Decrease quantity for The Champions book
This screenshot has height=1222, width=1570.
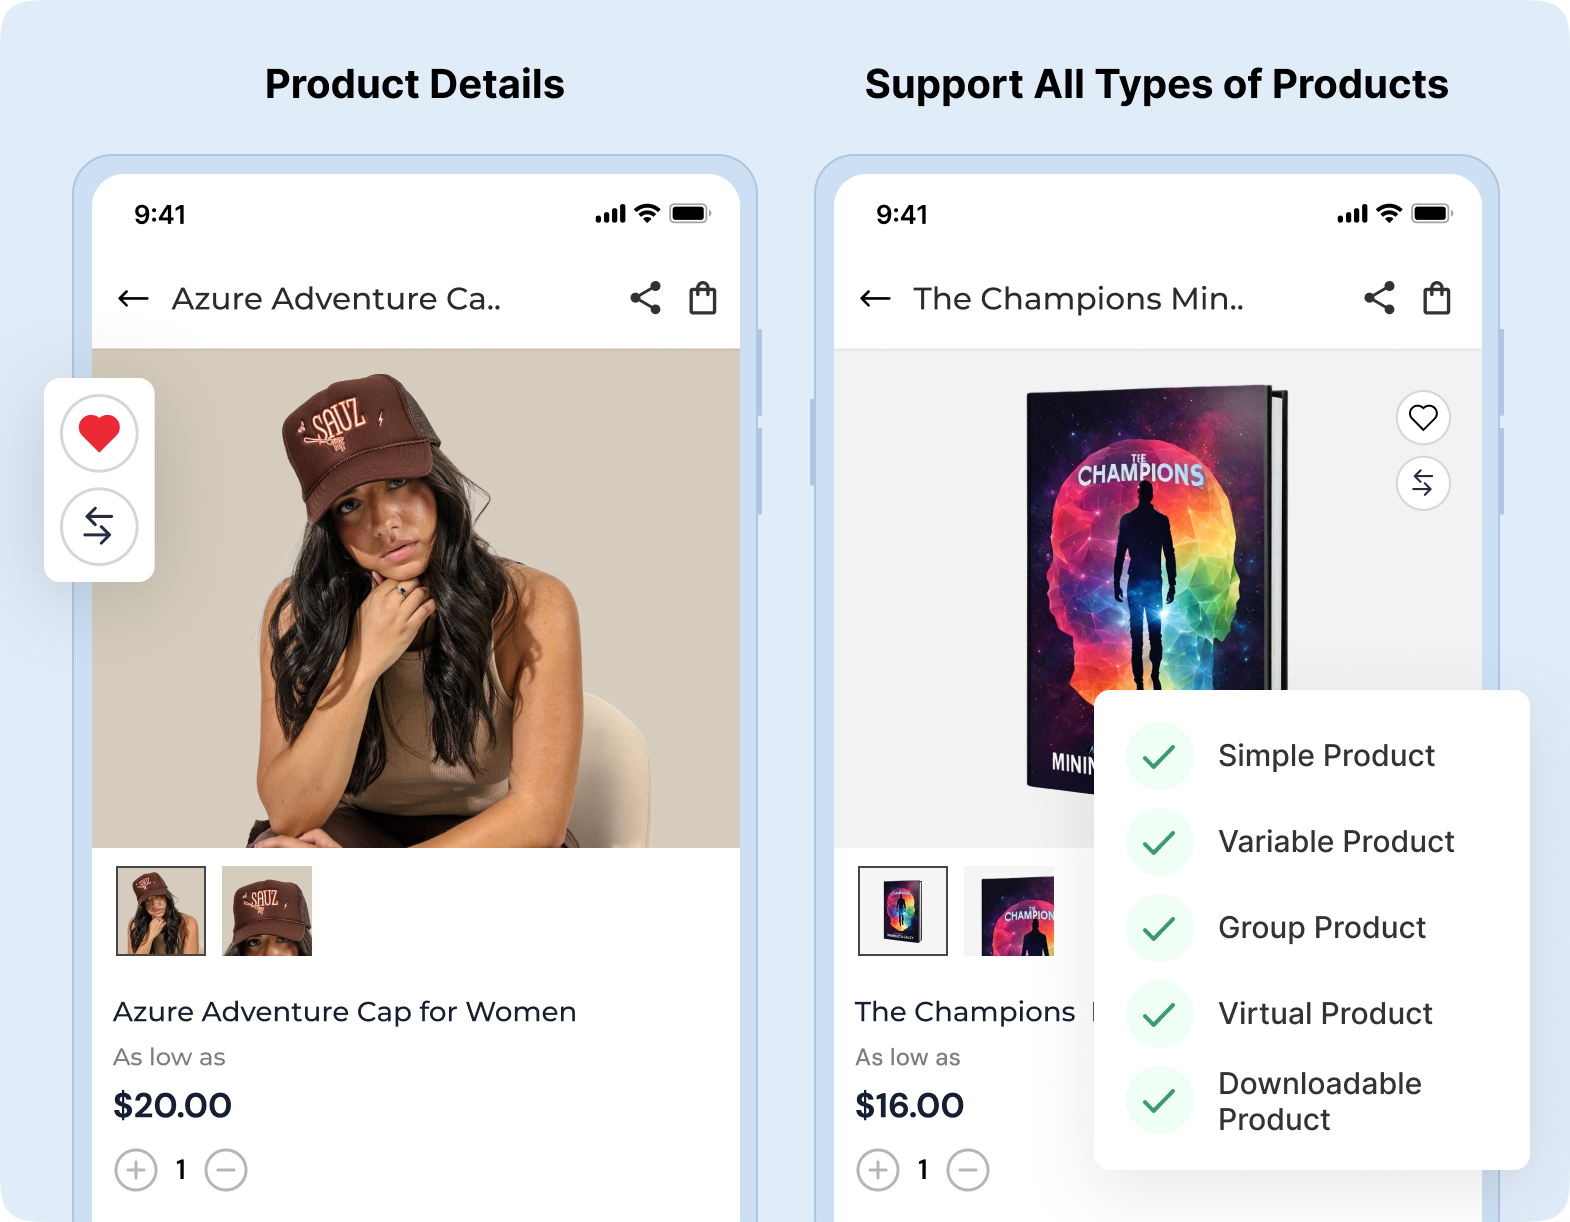pyautogui.click(x=968, y=1169)
